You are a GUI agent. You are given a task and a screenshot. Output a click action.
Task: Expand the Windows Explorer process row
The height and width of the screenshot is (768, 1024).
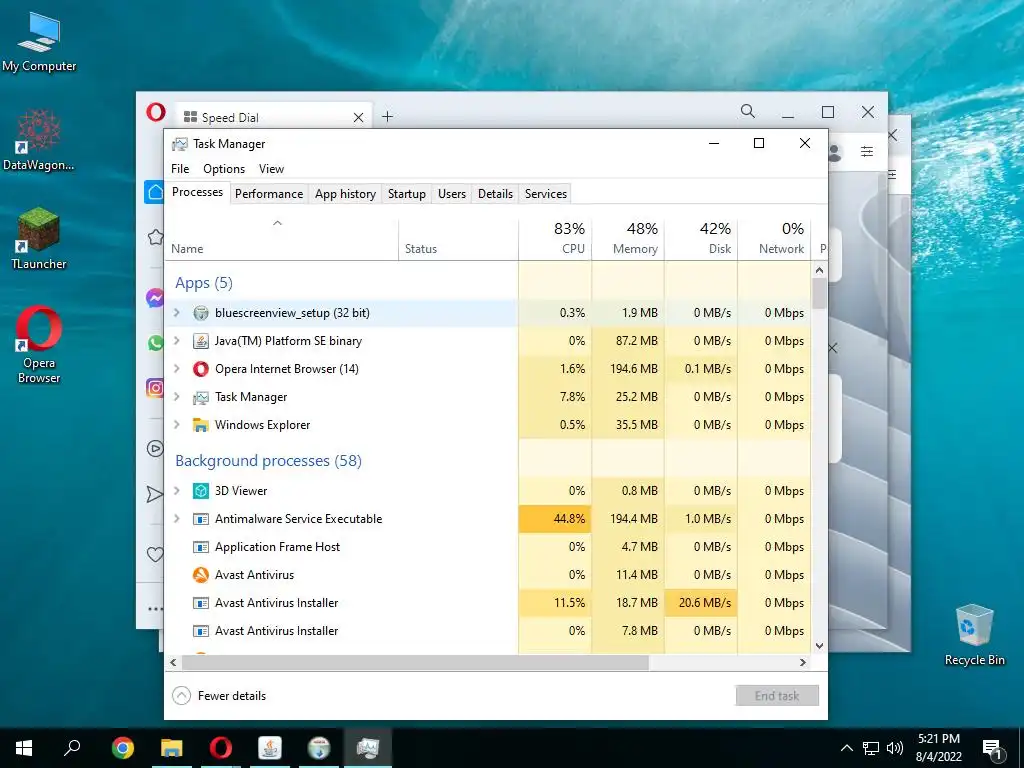(x=176, y=425)
